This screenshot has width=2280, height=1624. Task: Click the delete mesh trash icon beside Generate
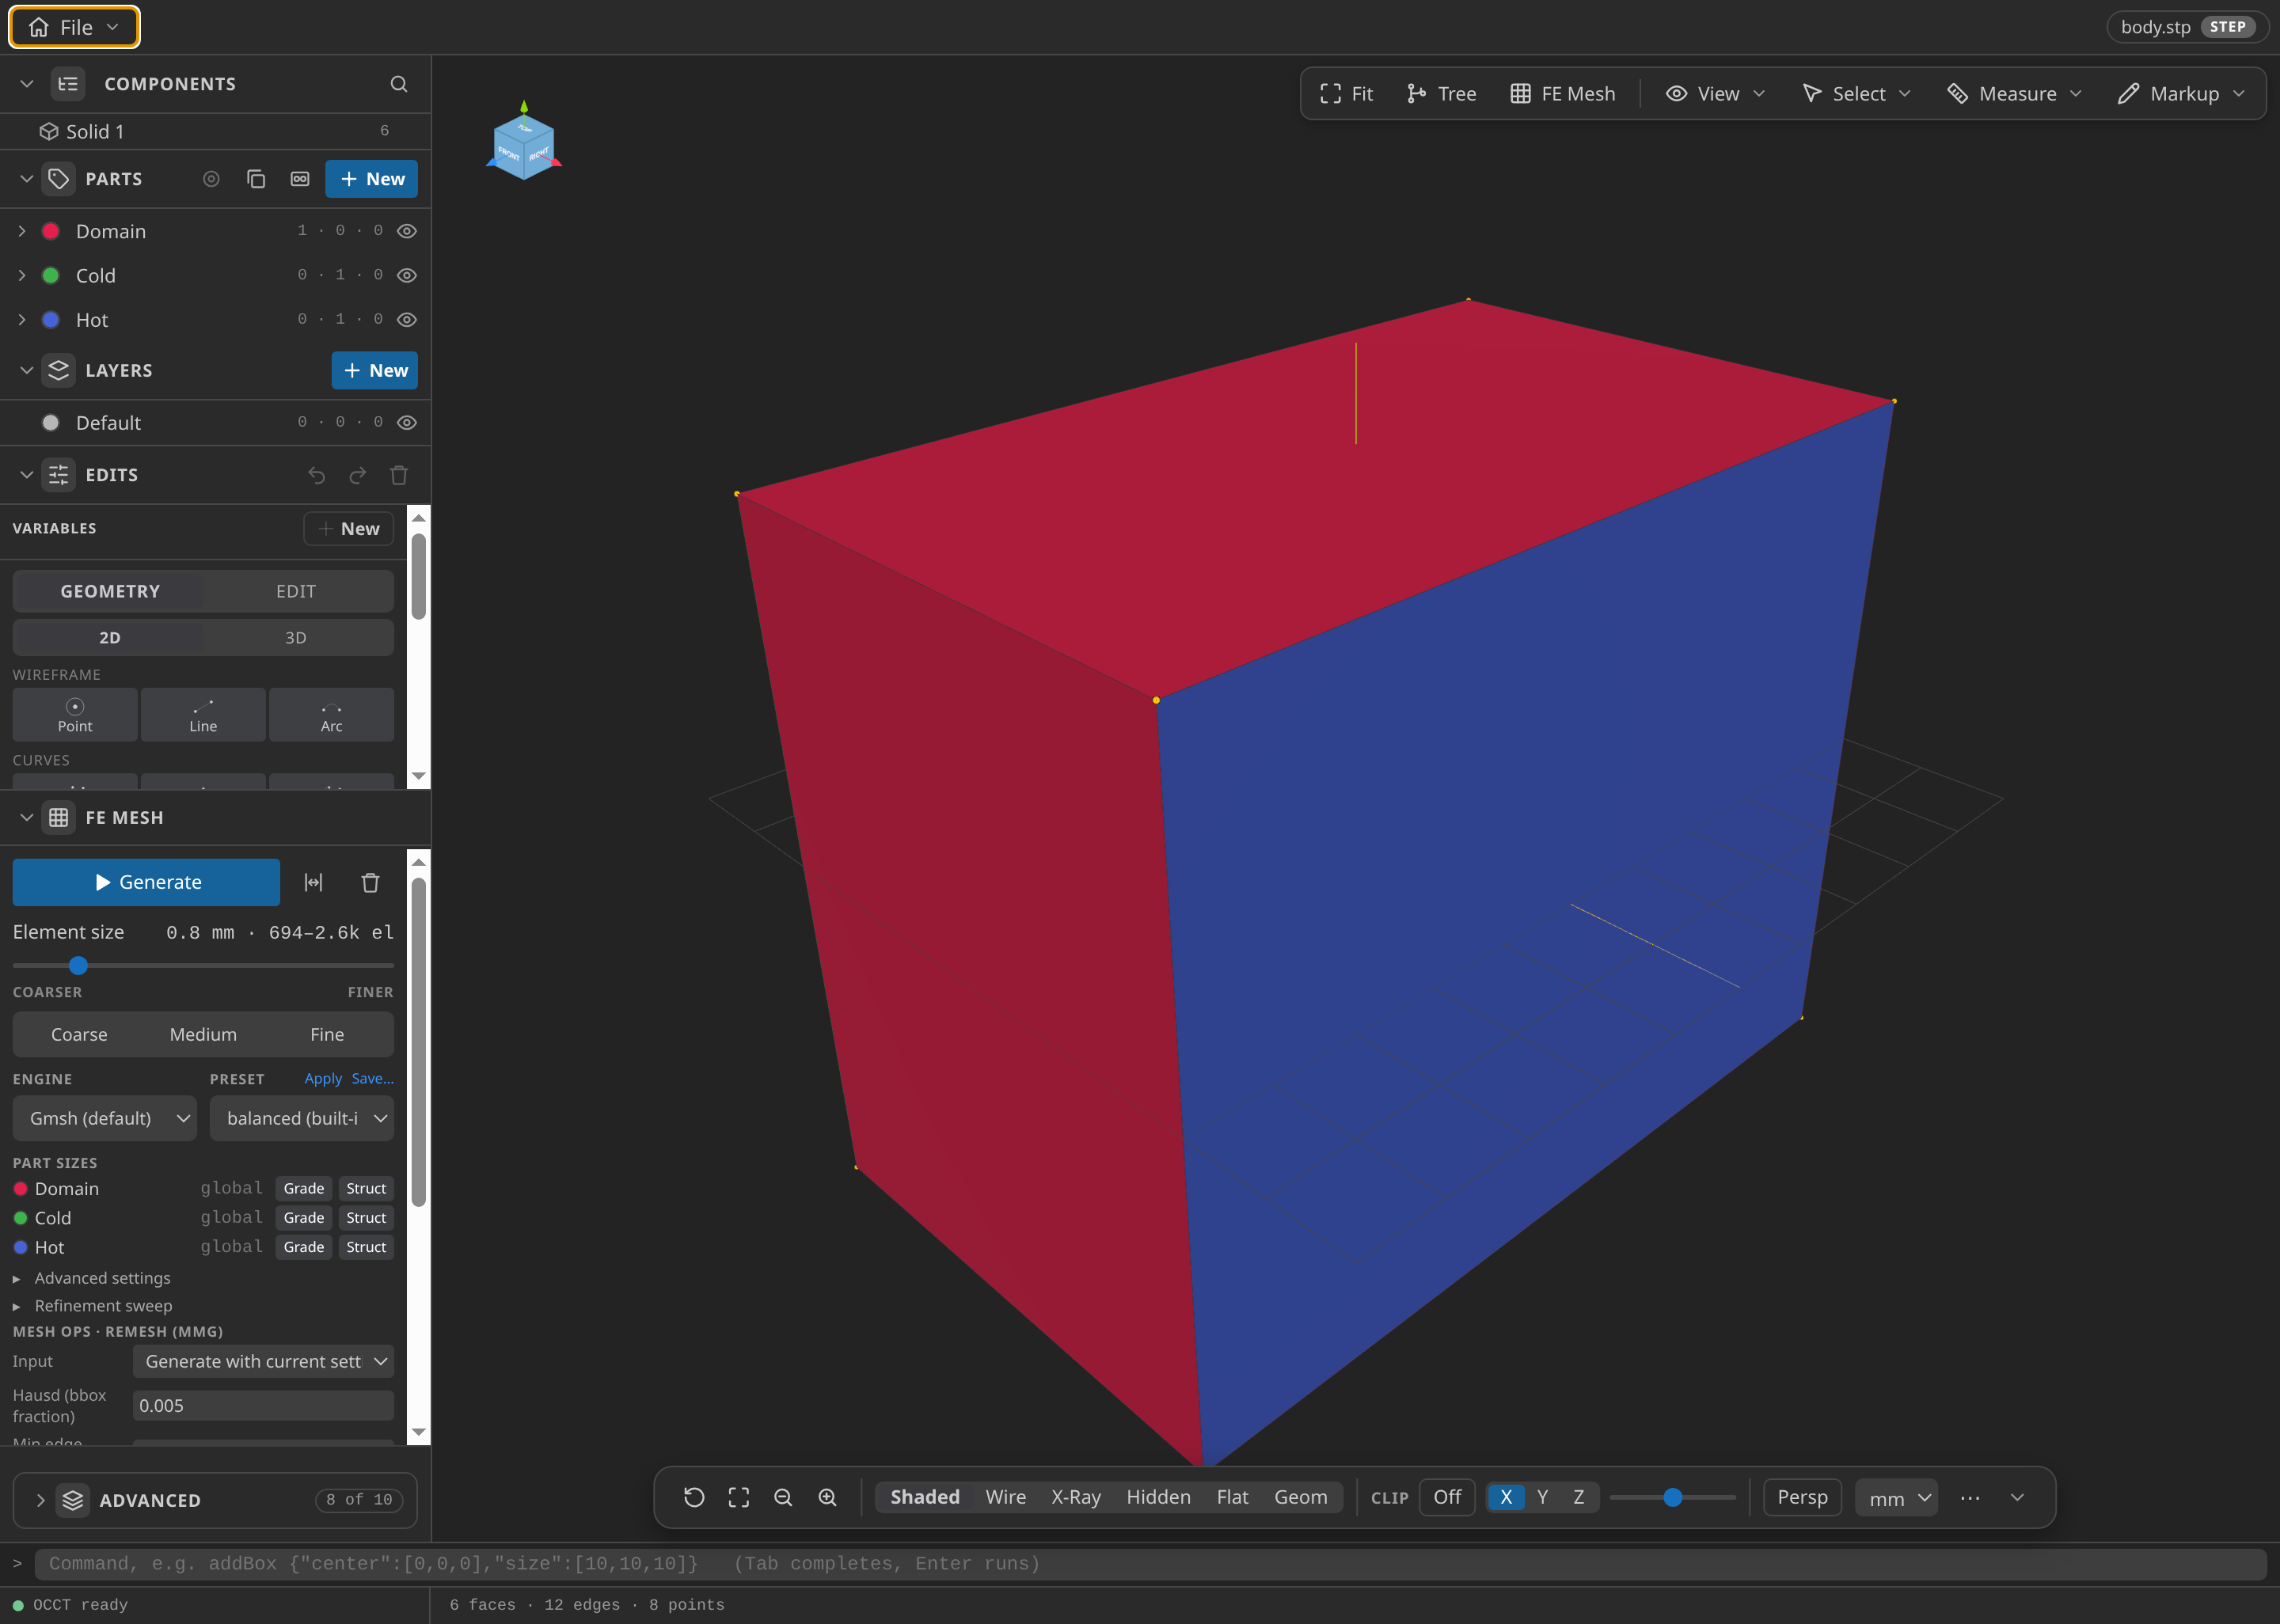point(370,882)
